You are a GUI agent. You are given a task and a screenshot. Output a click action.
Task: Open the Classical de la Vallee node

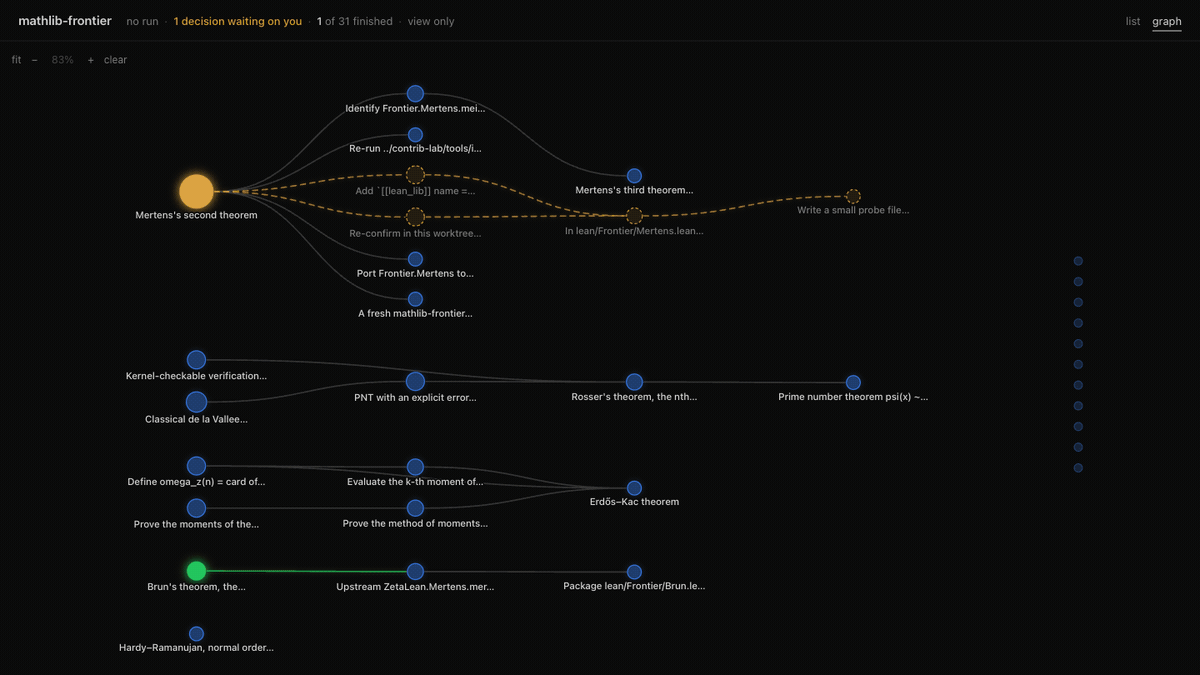(x=196, y=402)
